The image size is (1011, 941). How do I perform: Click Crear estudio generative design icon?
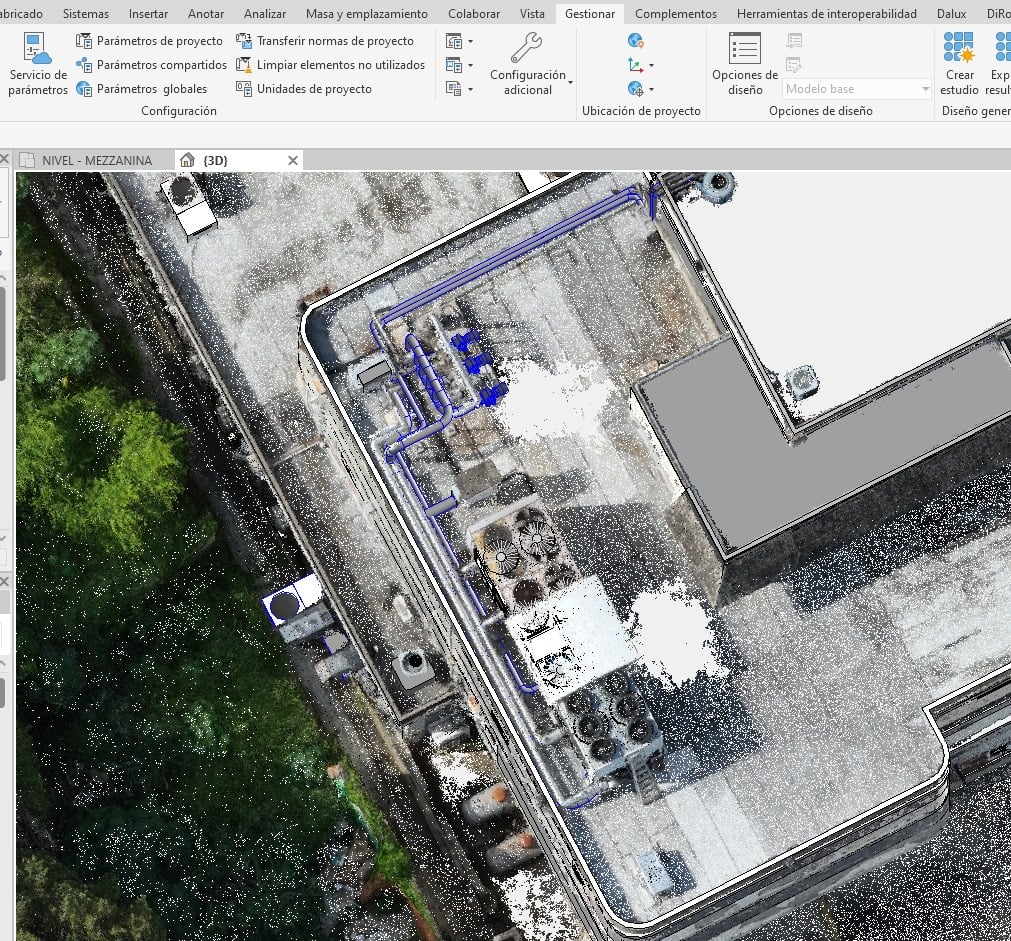tap(959, 63)
